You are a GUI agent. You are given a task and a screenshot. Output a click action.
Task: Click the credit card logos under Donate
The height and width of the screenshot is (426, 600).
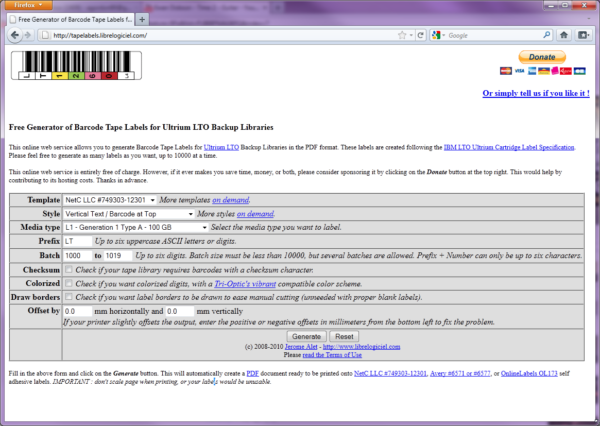click(x=542, y=71)
